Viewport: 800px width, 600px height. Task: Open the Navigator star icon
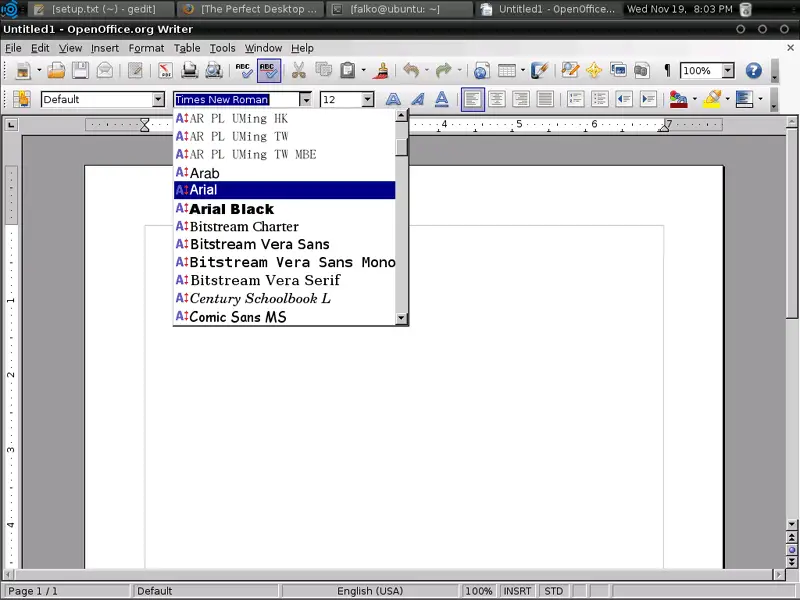pyautogui.click(x=594, y=70)
